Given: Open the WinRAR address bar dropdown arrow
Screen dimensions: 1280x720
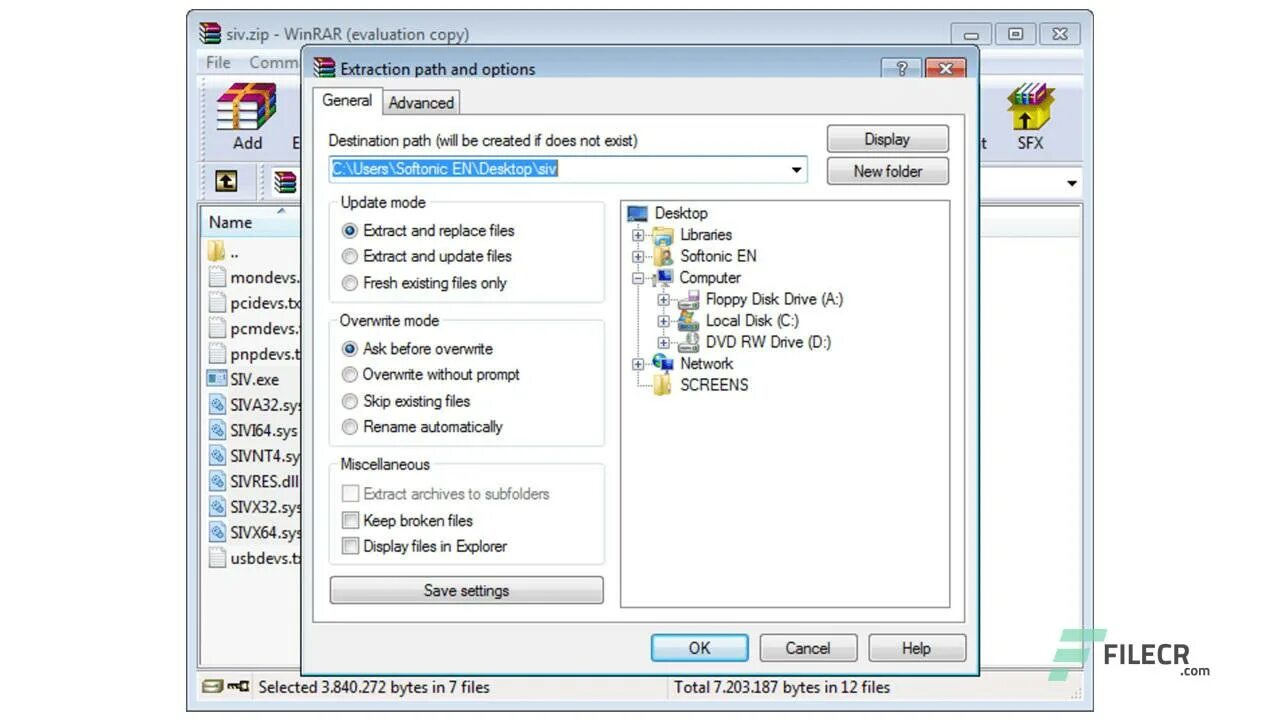Looking at the screenshot, I should tap(1072, 183).
